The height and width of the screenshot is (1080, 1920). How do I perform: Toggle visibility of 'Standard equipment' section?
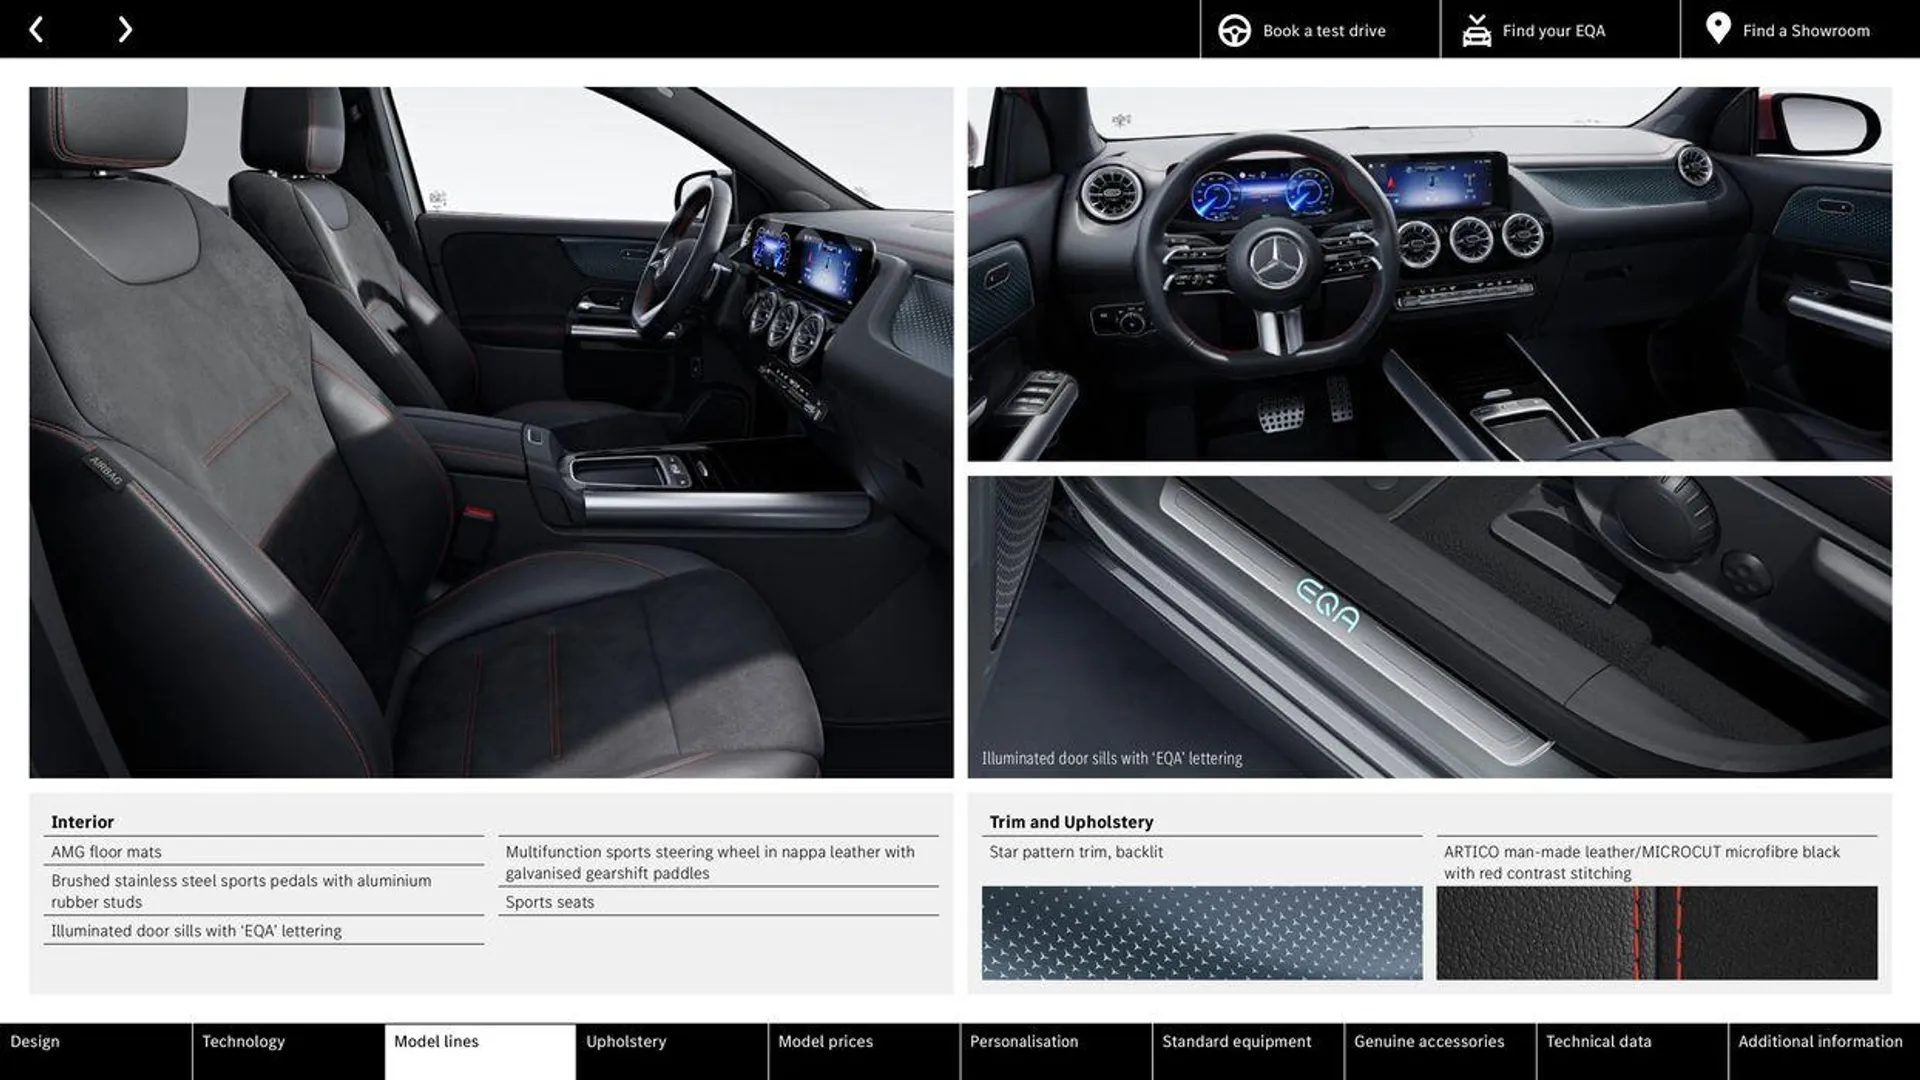point(1236,1042)
